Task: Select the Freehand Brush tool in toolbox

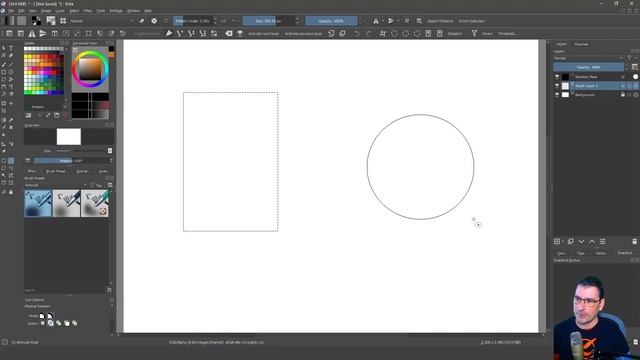Action: (4, 64)
